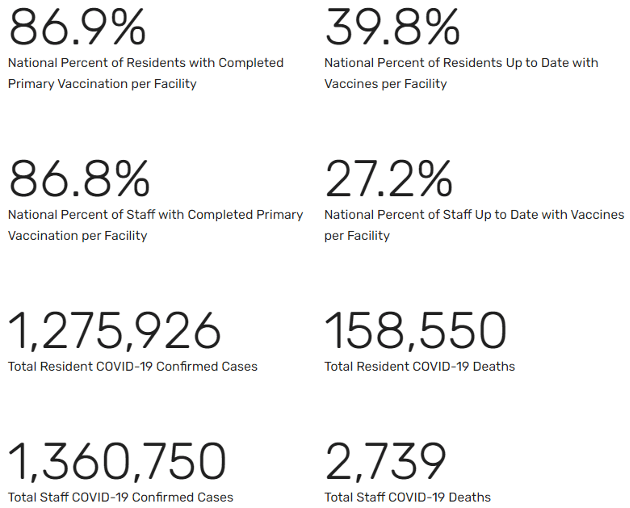Select the 'Total Staff COVID-19 Confirmed Cases' label
The height and width of the screenshot is (508, 630).
point(121,498)
